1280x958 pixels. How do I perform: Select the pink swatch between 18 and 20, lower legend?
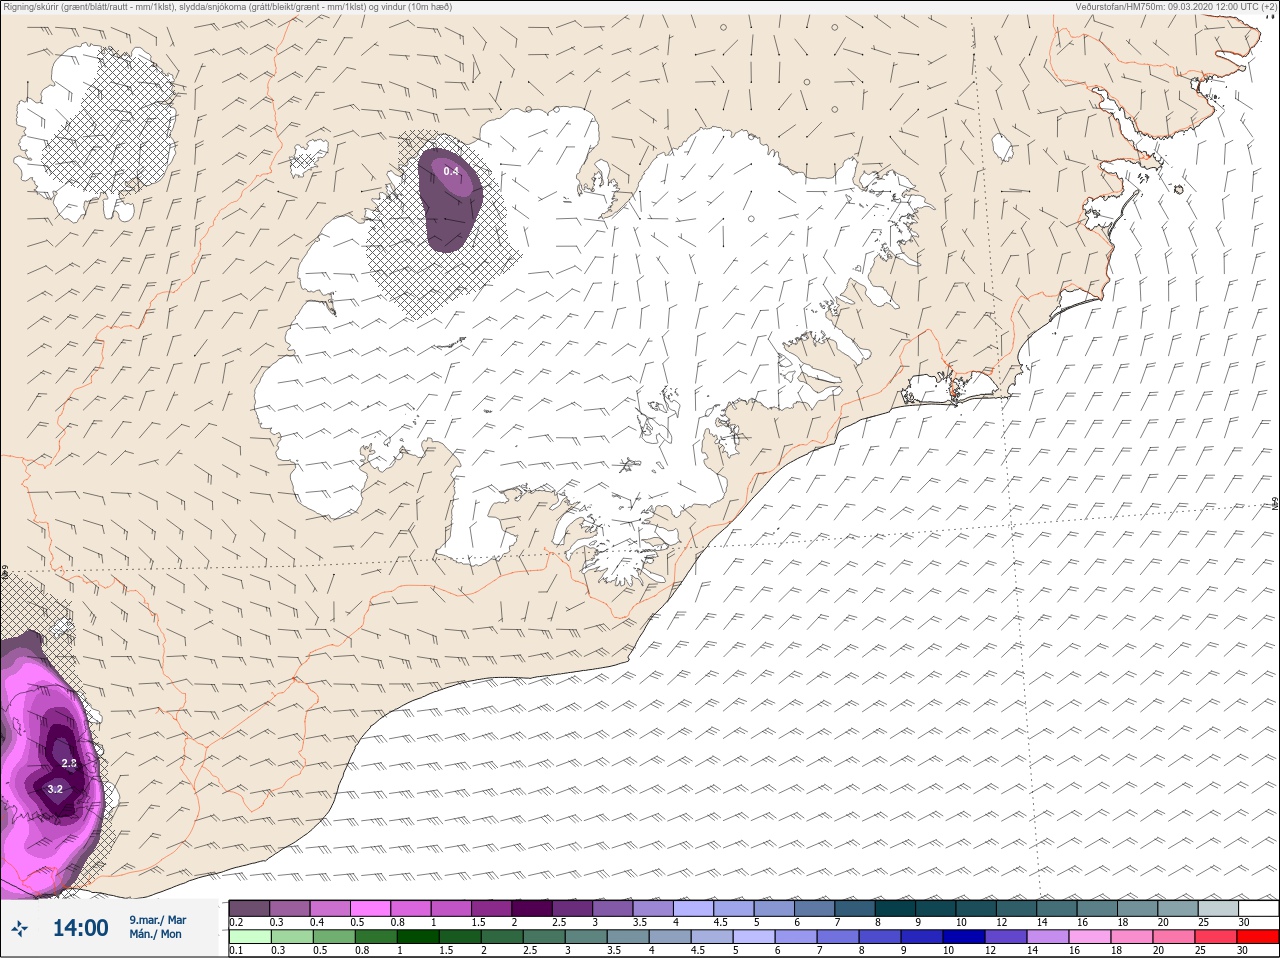coord(1132,939)
